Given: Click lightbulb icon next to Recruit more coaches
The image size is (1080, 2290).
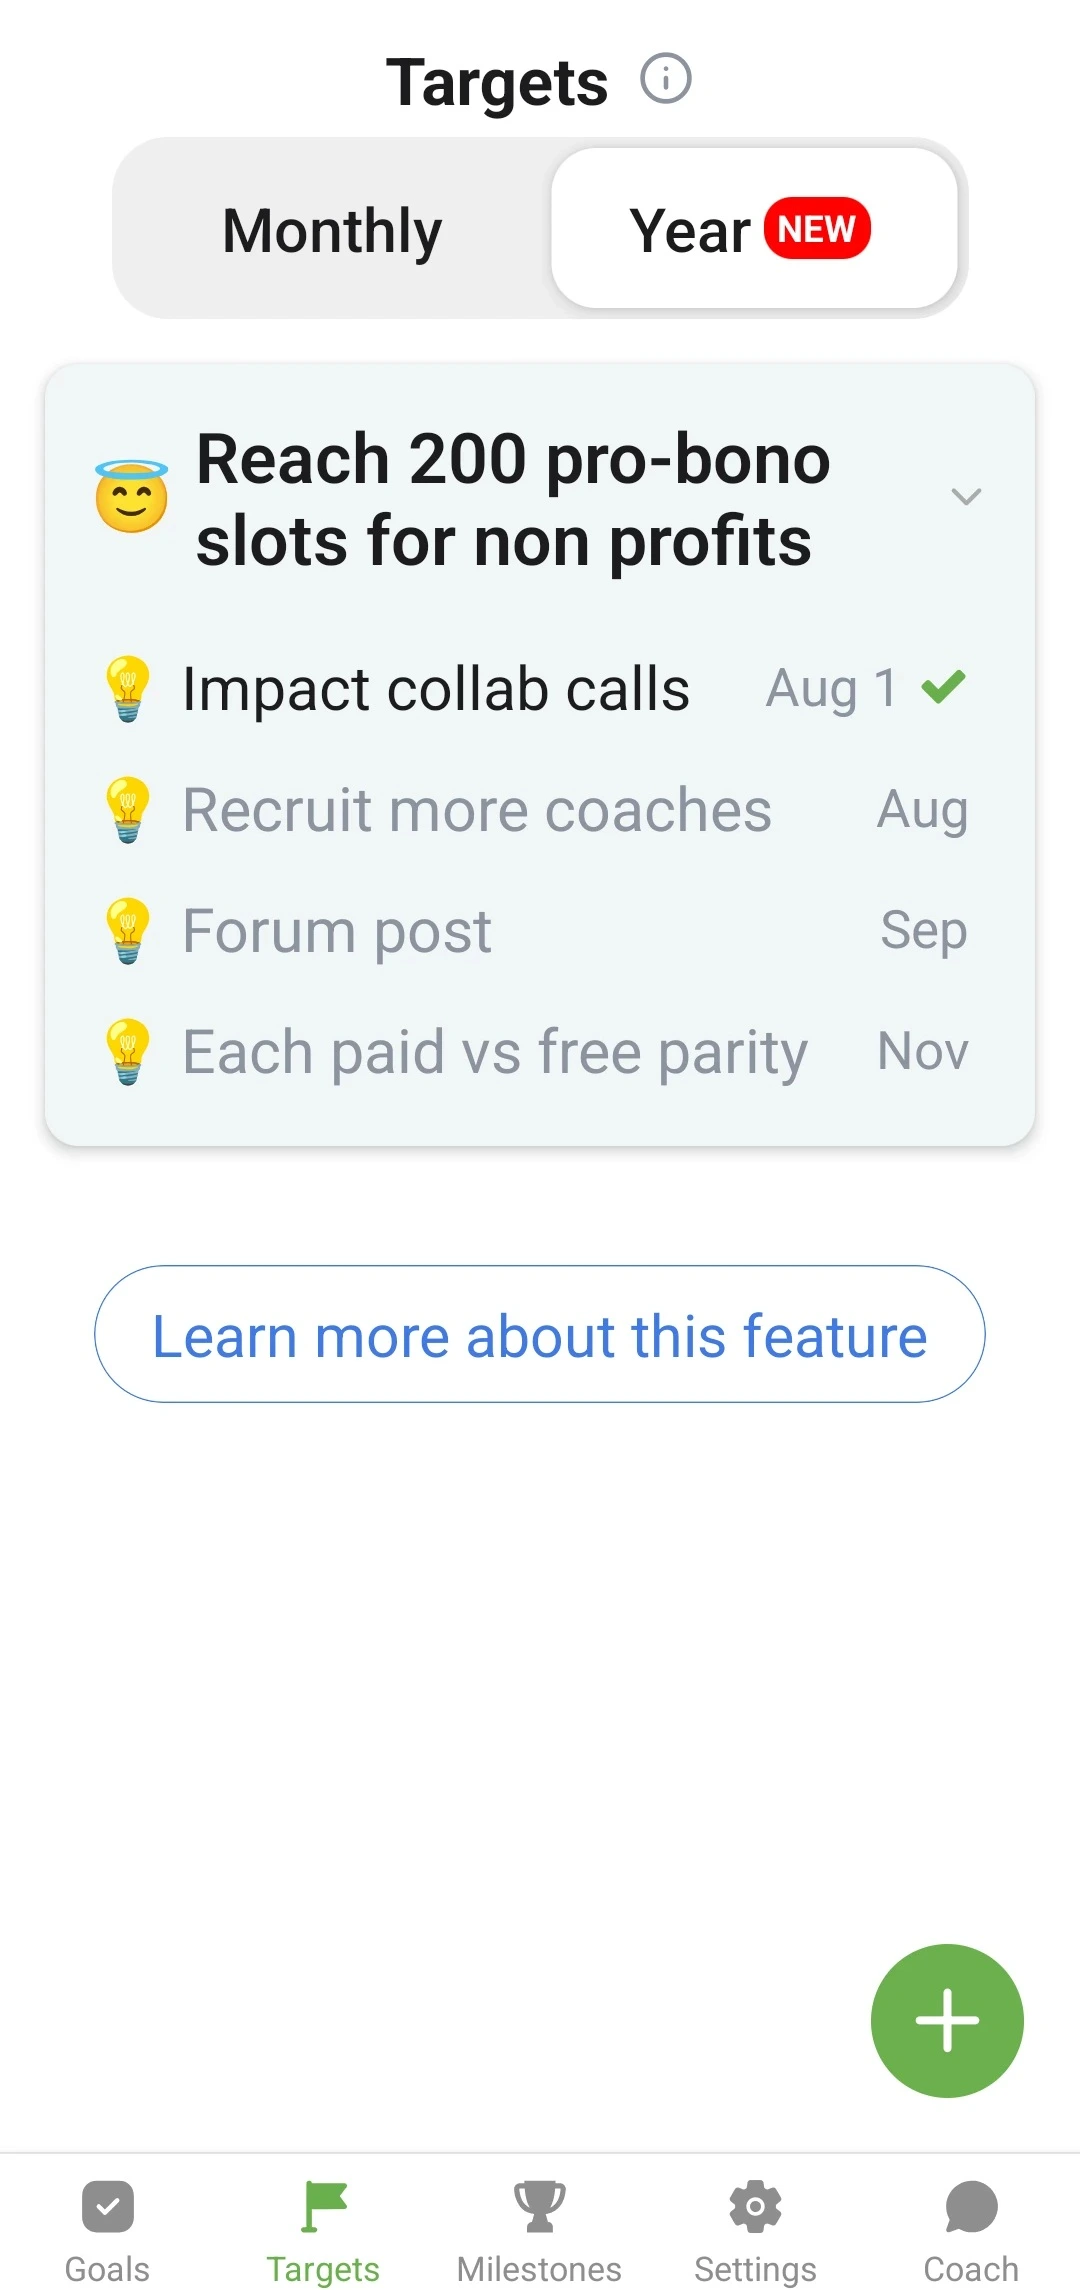Looking at the screenshot, I should pos(128,810).
